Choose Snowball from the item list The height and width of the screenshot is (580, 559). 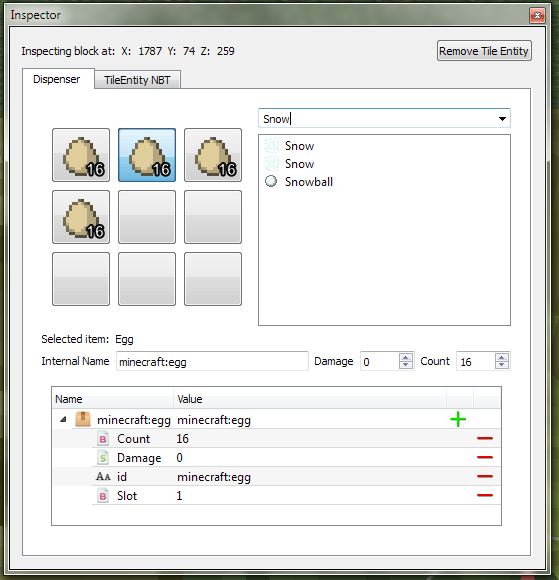pos(309,182)
